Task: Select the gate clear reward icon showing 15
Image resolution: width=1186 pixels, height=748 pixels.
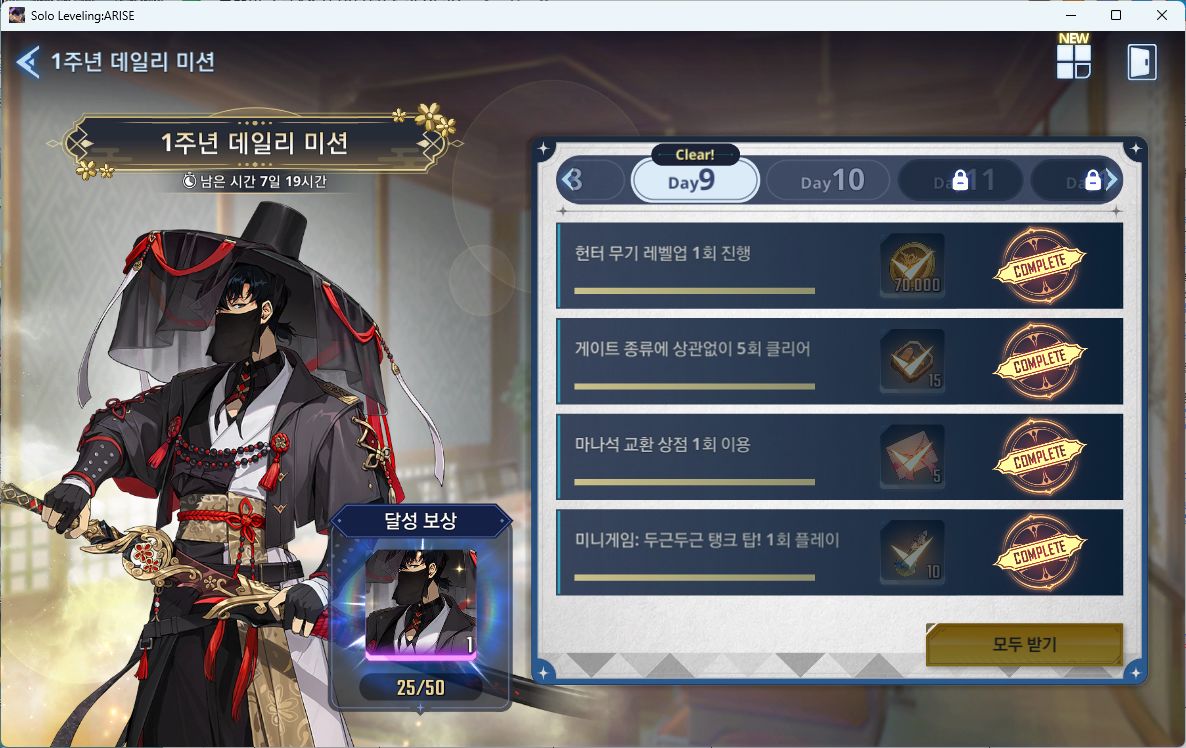Action: click(913, 361)
